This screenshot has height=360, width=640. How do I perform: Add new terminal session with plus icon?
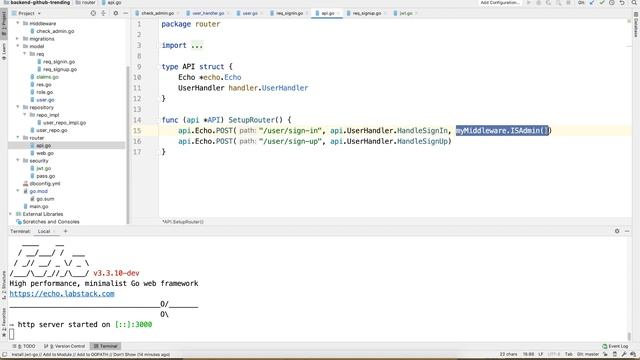(65, 231)
